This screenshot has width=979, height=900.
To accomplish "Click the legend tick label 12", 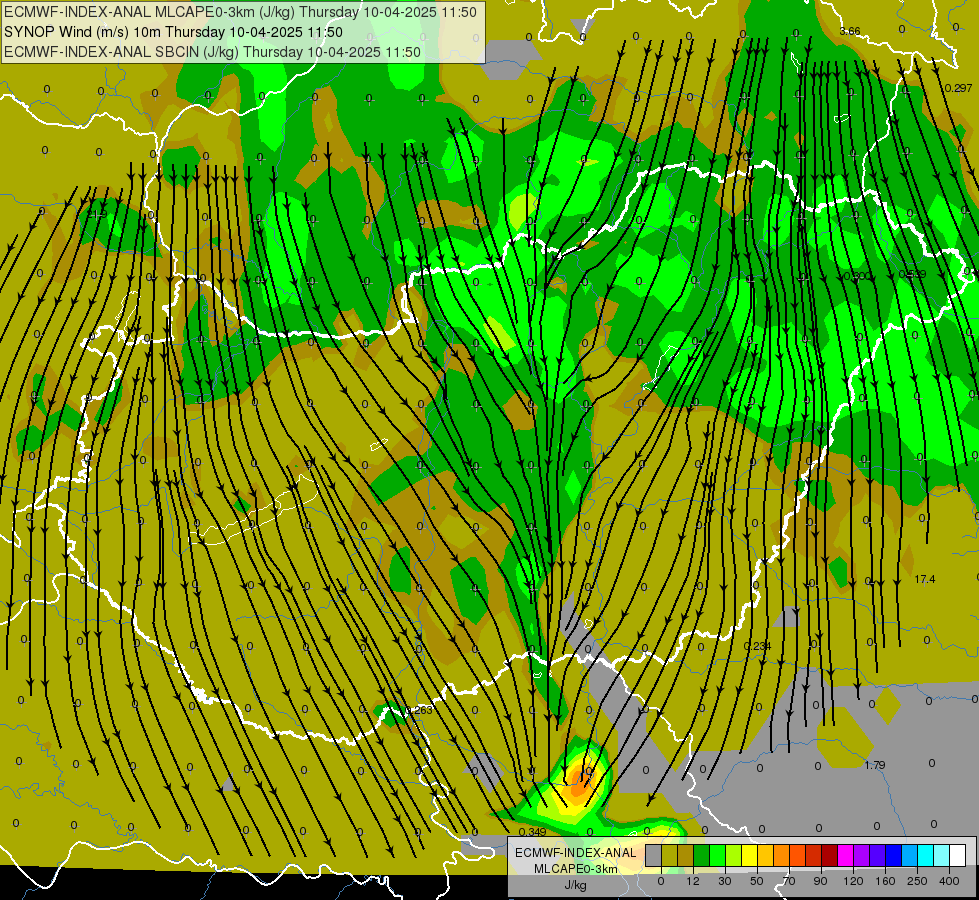I will 693,881.
